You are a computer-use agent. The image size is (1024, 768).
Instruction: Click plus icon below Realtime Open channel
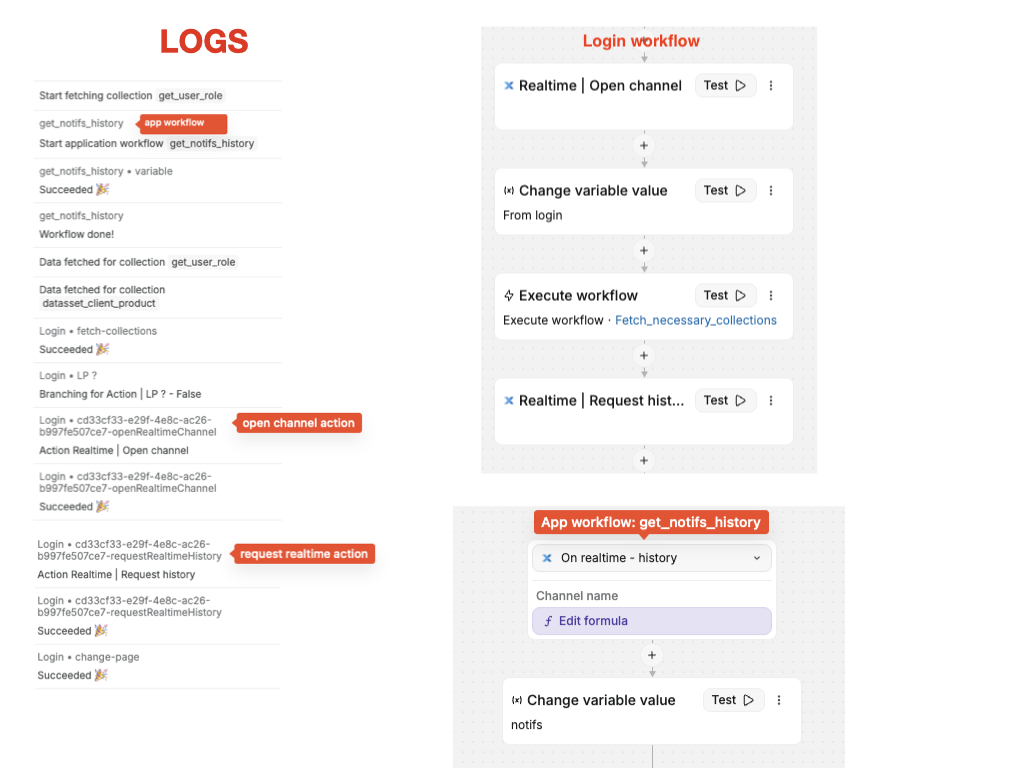pos(644,146)
